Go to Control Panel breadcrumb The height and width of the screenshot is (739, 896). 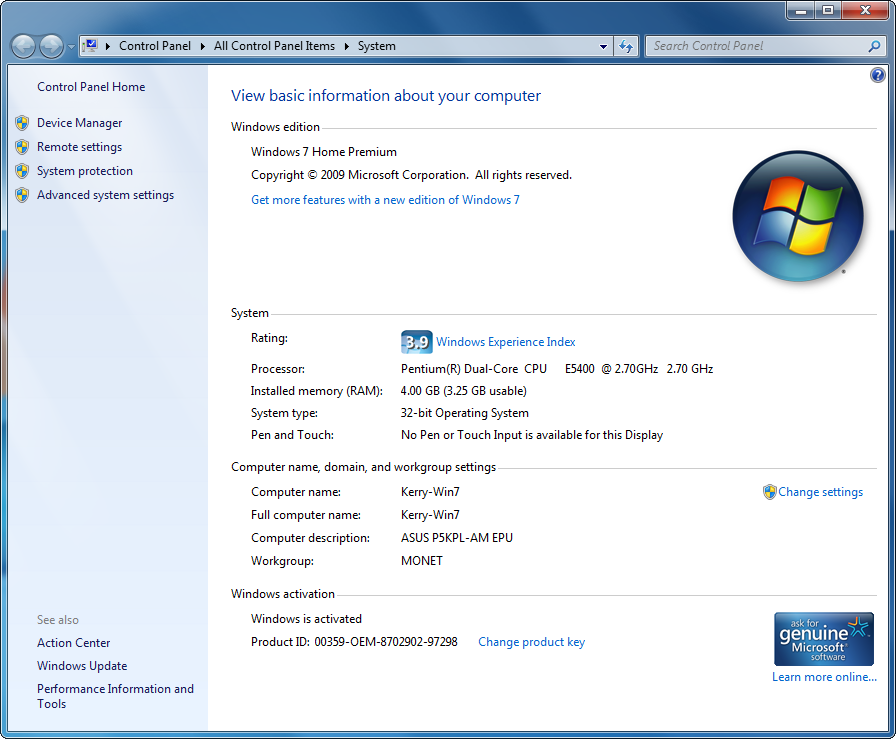click(x=155, y=46)
